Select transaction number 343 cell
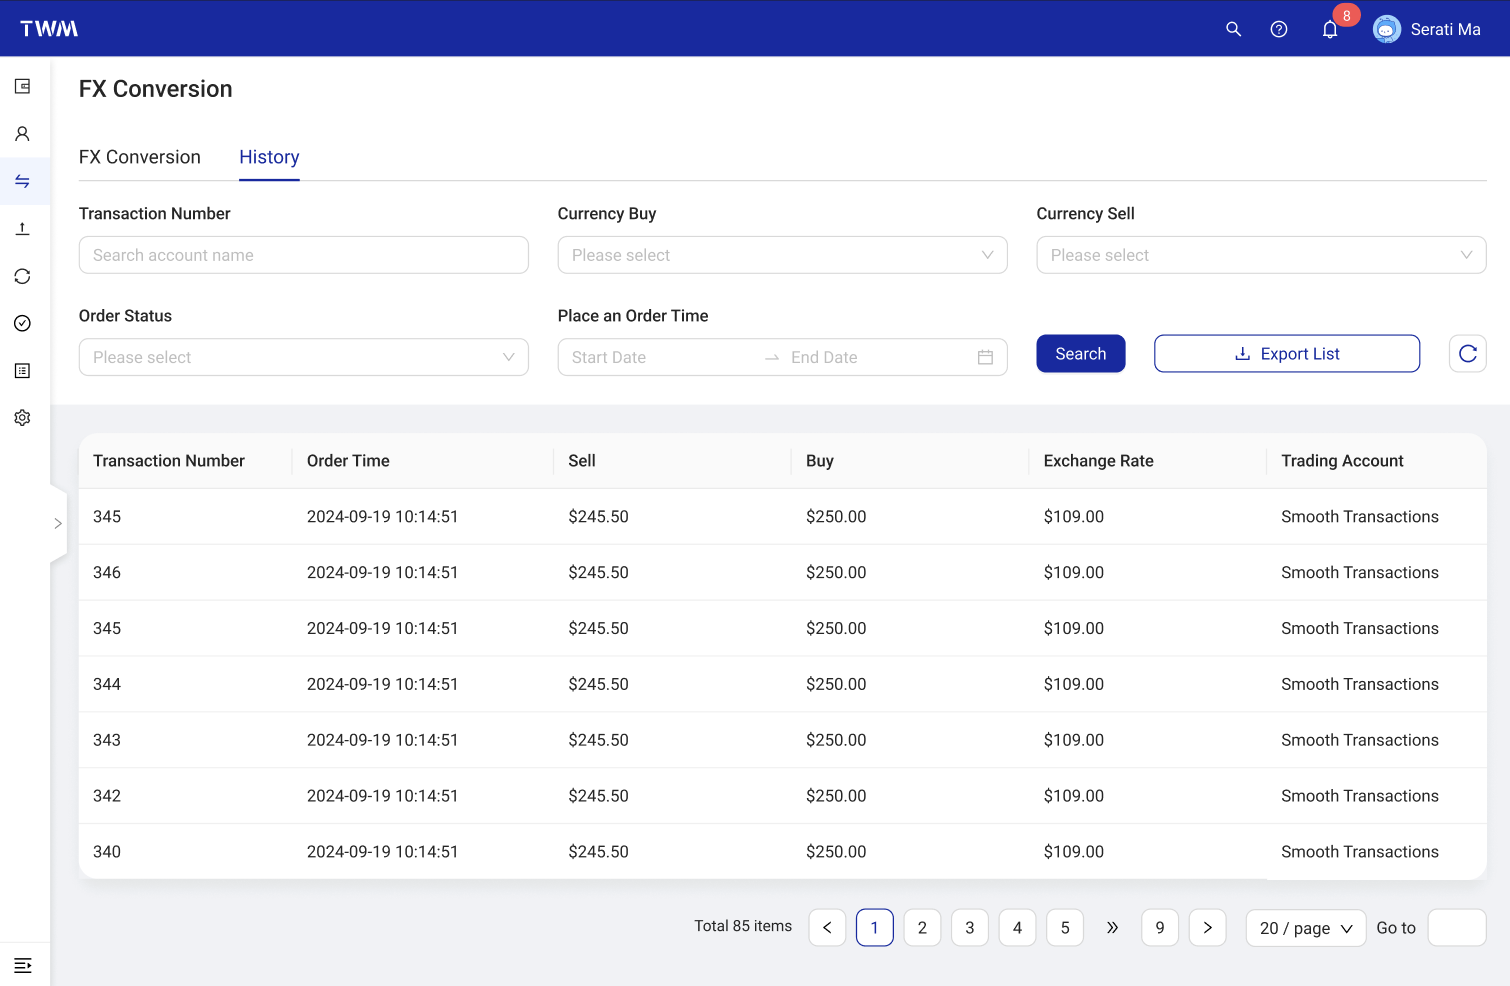This screenshot has height=986, width=1510. [107, 740]
